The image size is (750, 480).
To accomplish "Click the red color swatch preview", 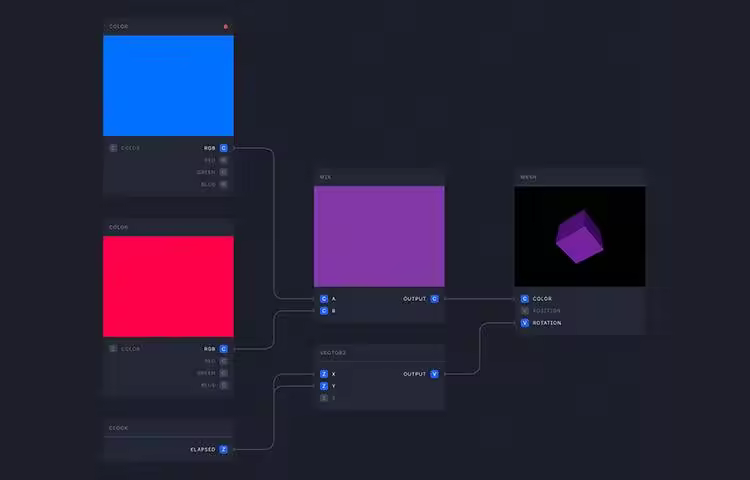I will pos(168,287).
